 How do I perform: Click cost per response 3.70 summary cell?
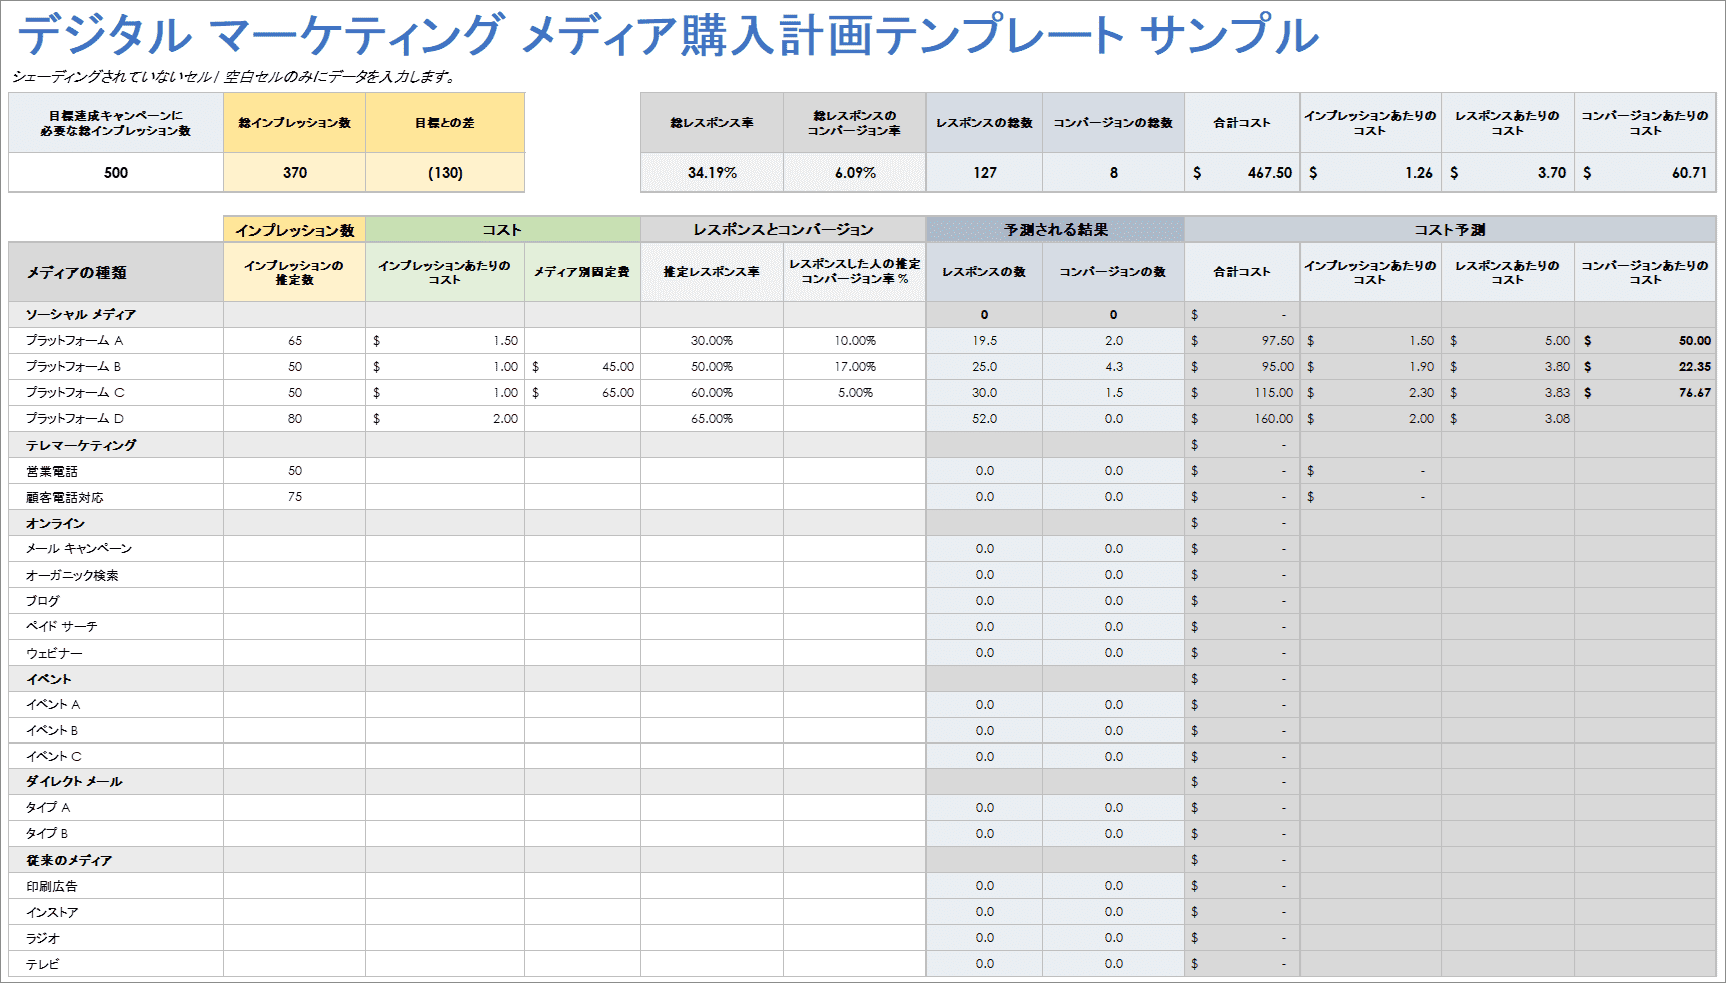point(1508,172)
